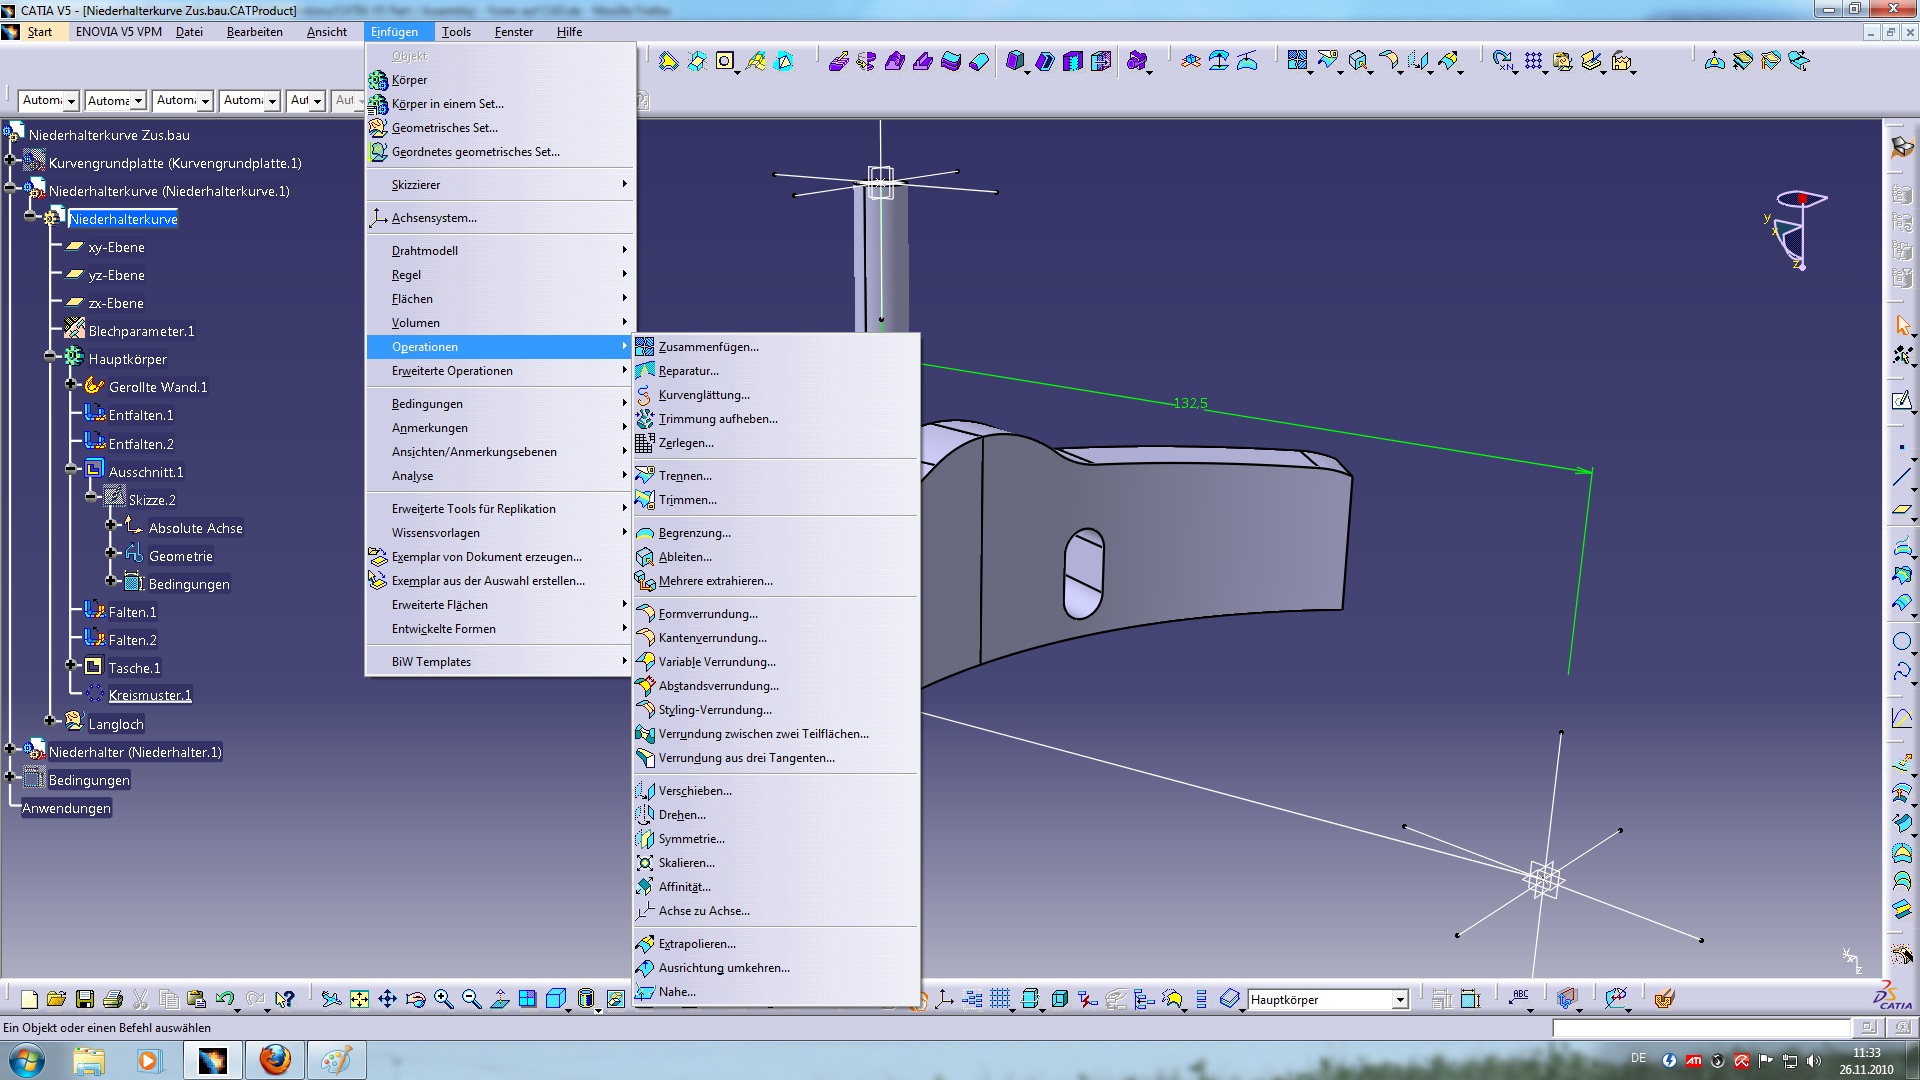
Task: Click the Axis System icon in bottom toolbar
Action: tap(944, 999)
